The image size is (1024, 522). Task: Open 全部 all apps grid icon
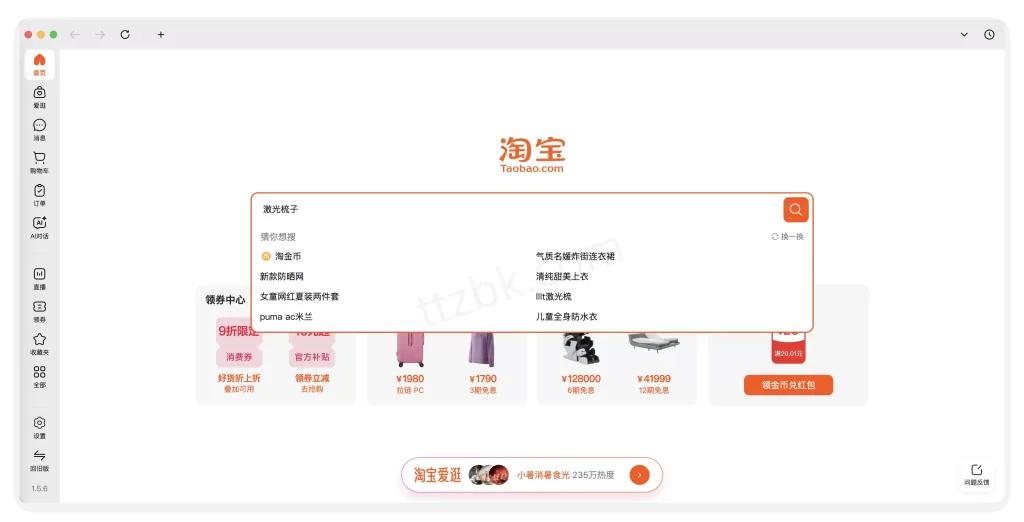click(x=39, y=377)
